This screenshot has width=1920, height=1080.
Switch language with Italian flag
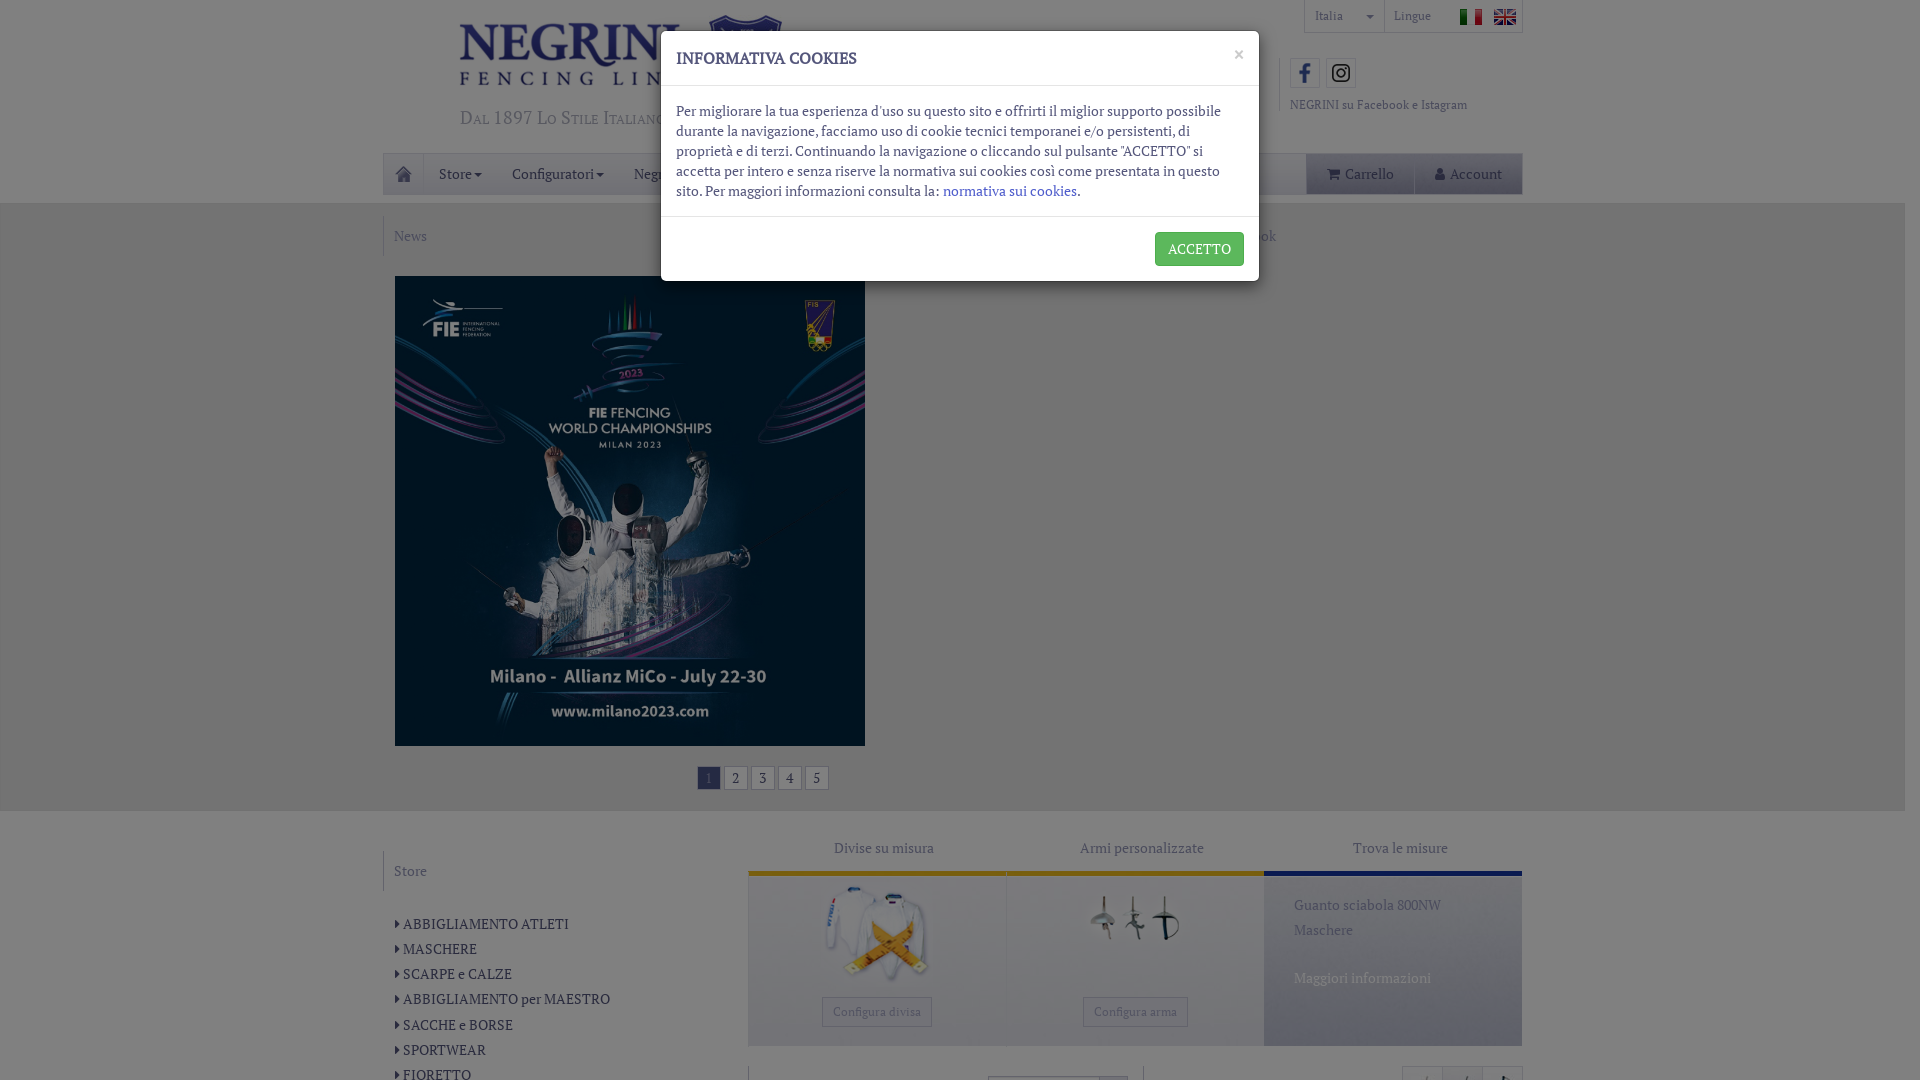[1470, 17]
